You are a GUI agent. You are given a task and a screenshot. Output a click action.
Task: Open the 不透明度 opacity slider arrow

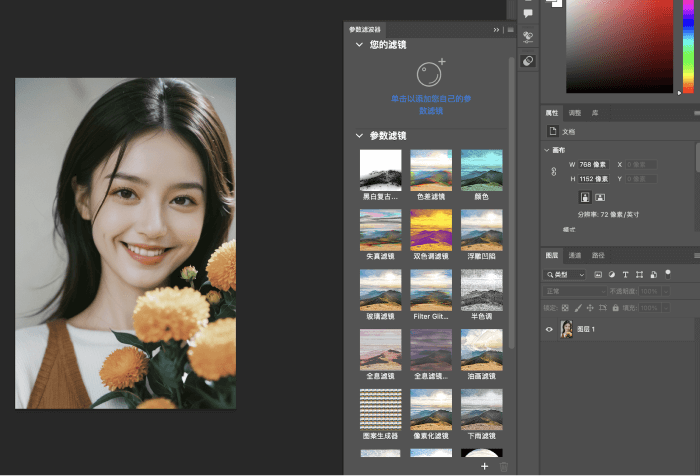(666, 291)
